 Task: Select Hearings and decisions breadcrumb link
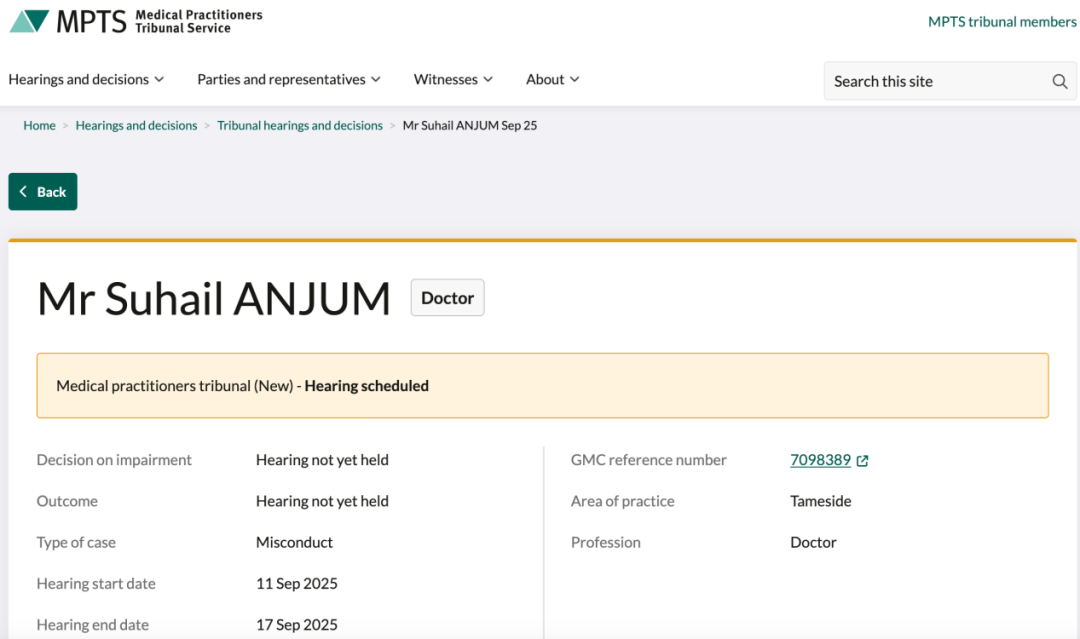[136, 126]
